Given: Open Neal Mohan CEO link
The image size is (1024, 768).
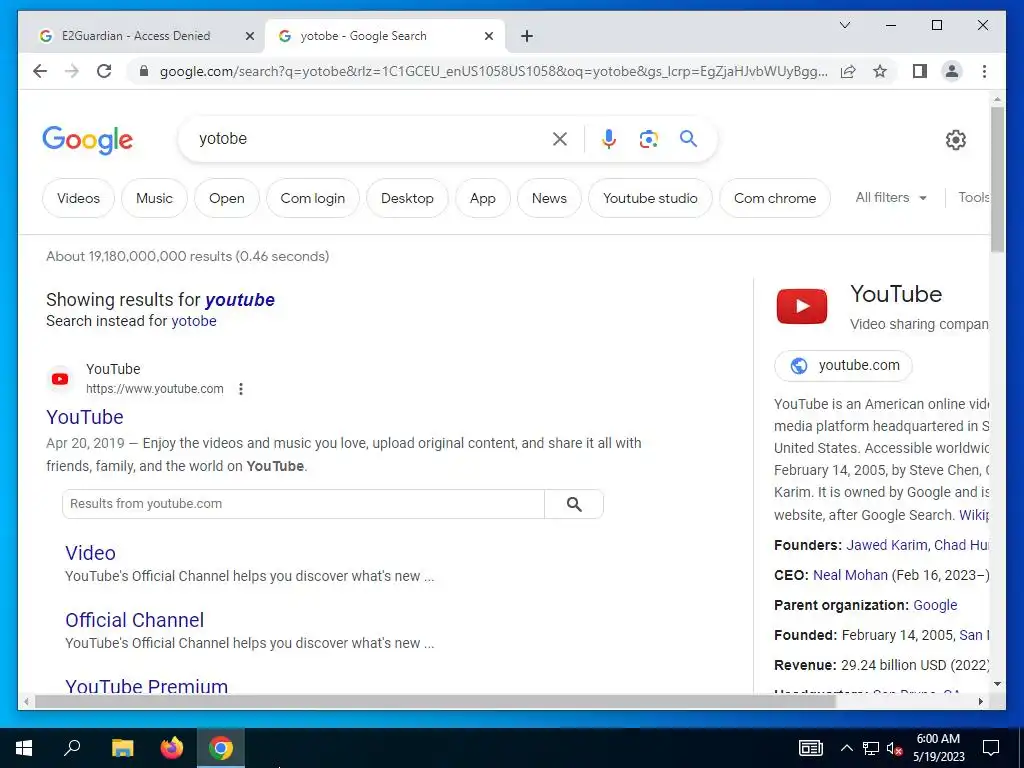Looking at the screenshot, I should tap(850, 575).
